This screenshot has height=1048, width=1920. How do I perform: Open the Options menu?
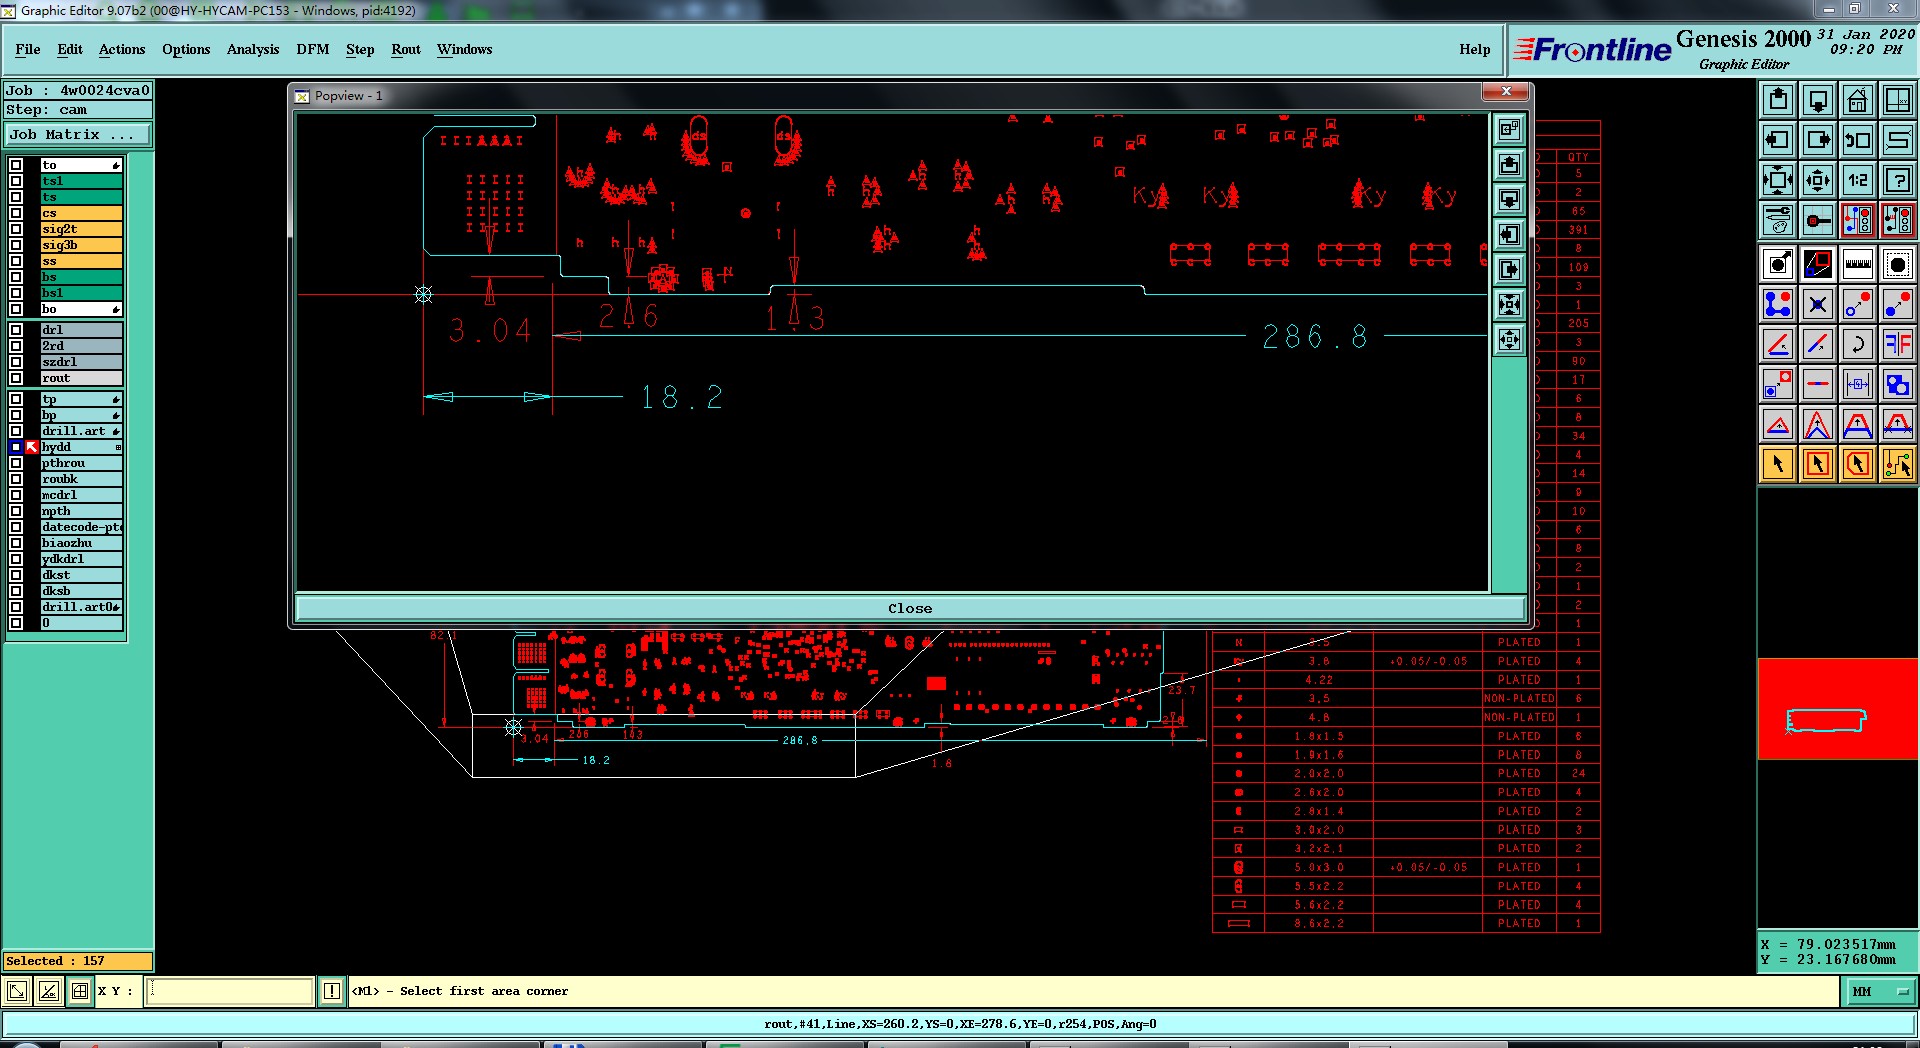[186, 49]
